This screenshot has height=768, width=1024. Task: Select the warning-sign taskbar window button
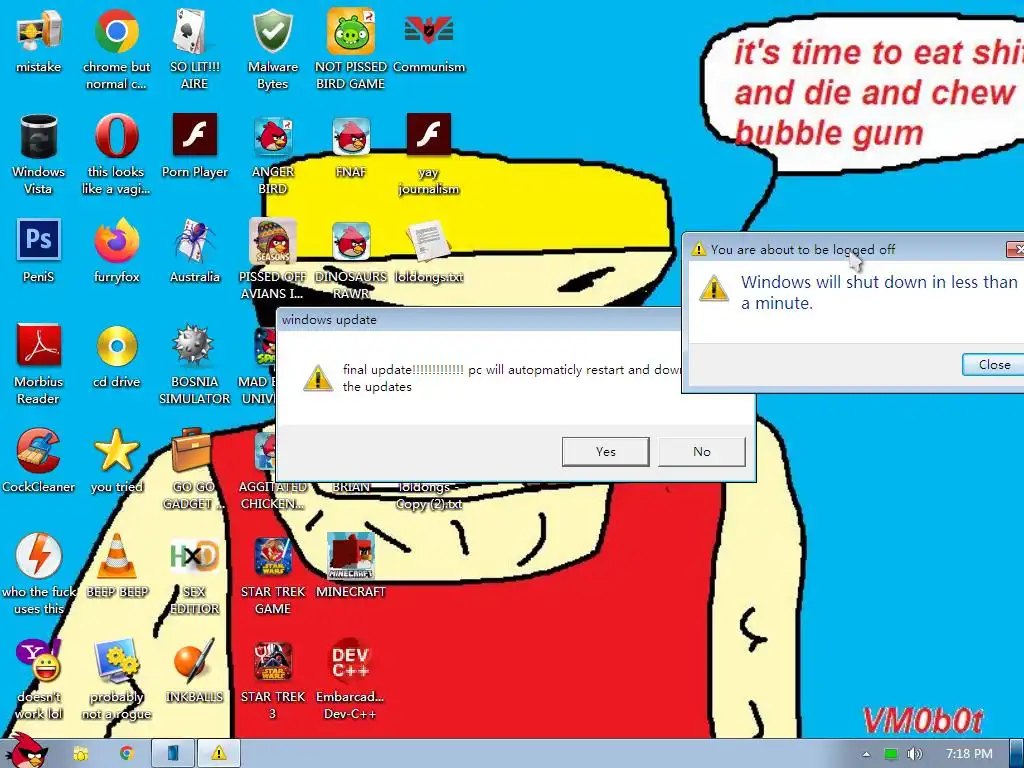click(x=218, y=753)
